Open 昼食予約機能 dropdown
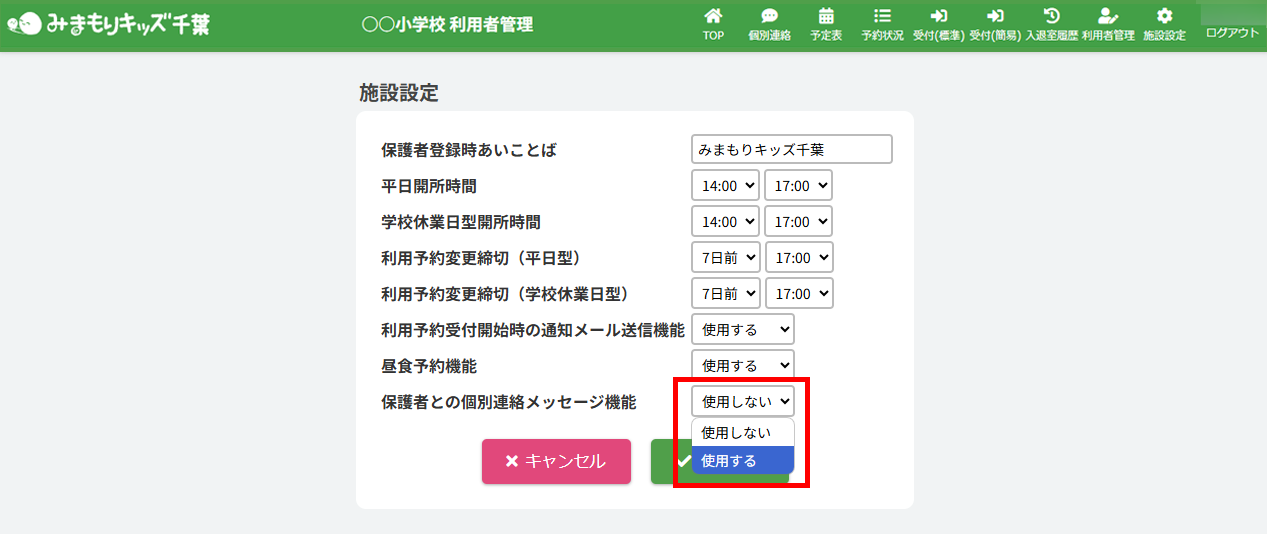The height and width of the screenshot is (534, 1267). (x=742, y=365)
